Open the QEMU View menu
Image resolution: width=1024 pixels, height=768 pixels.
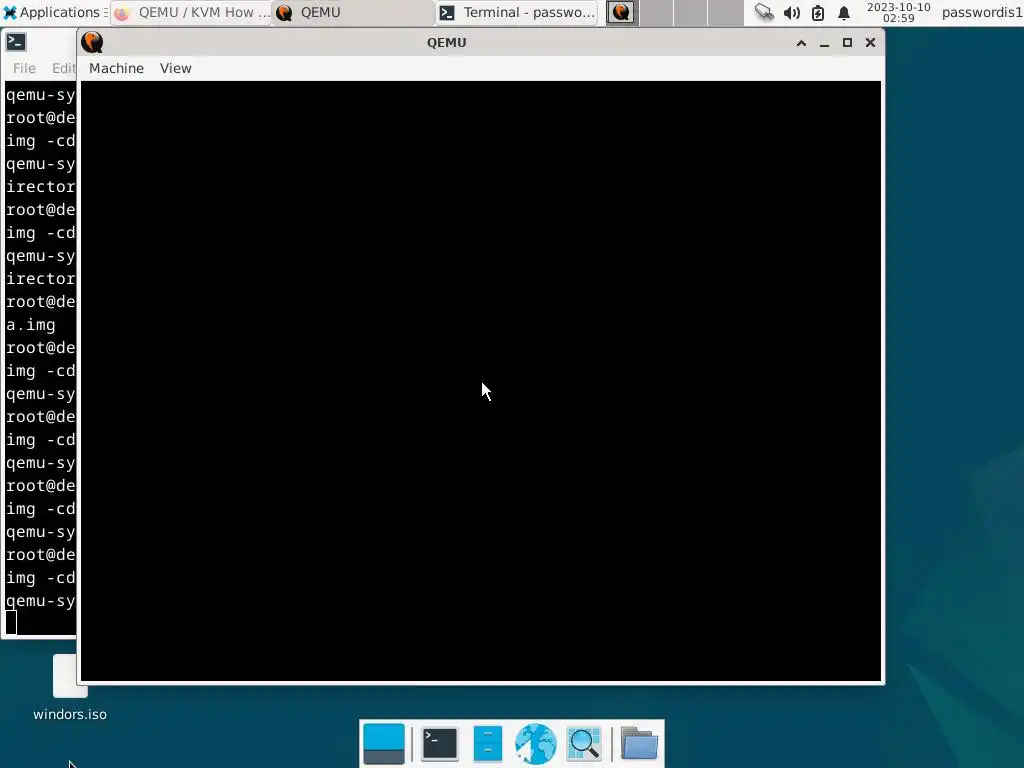(176, 69)
